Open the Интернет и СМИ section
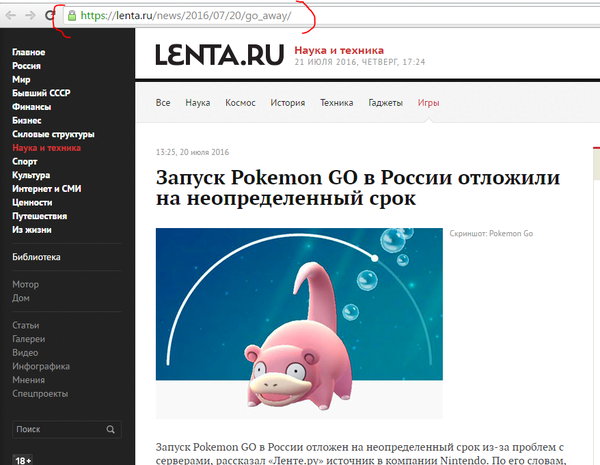 coord(47,189)
